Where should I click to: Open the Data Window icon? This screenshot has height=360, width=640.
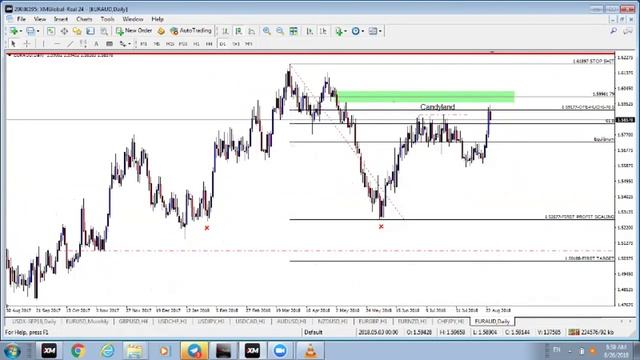pyautogui.click(x=64, y=31)
